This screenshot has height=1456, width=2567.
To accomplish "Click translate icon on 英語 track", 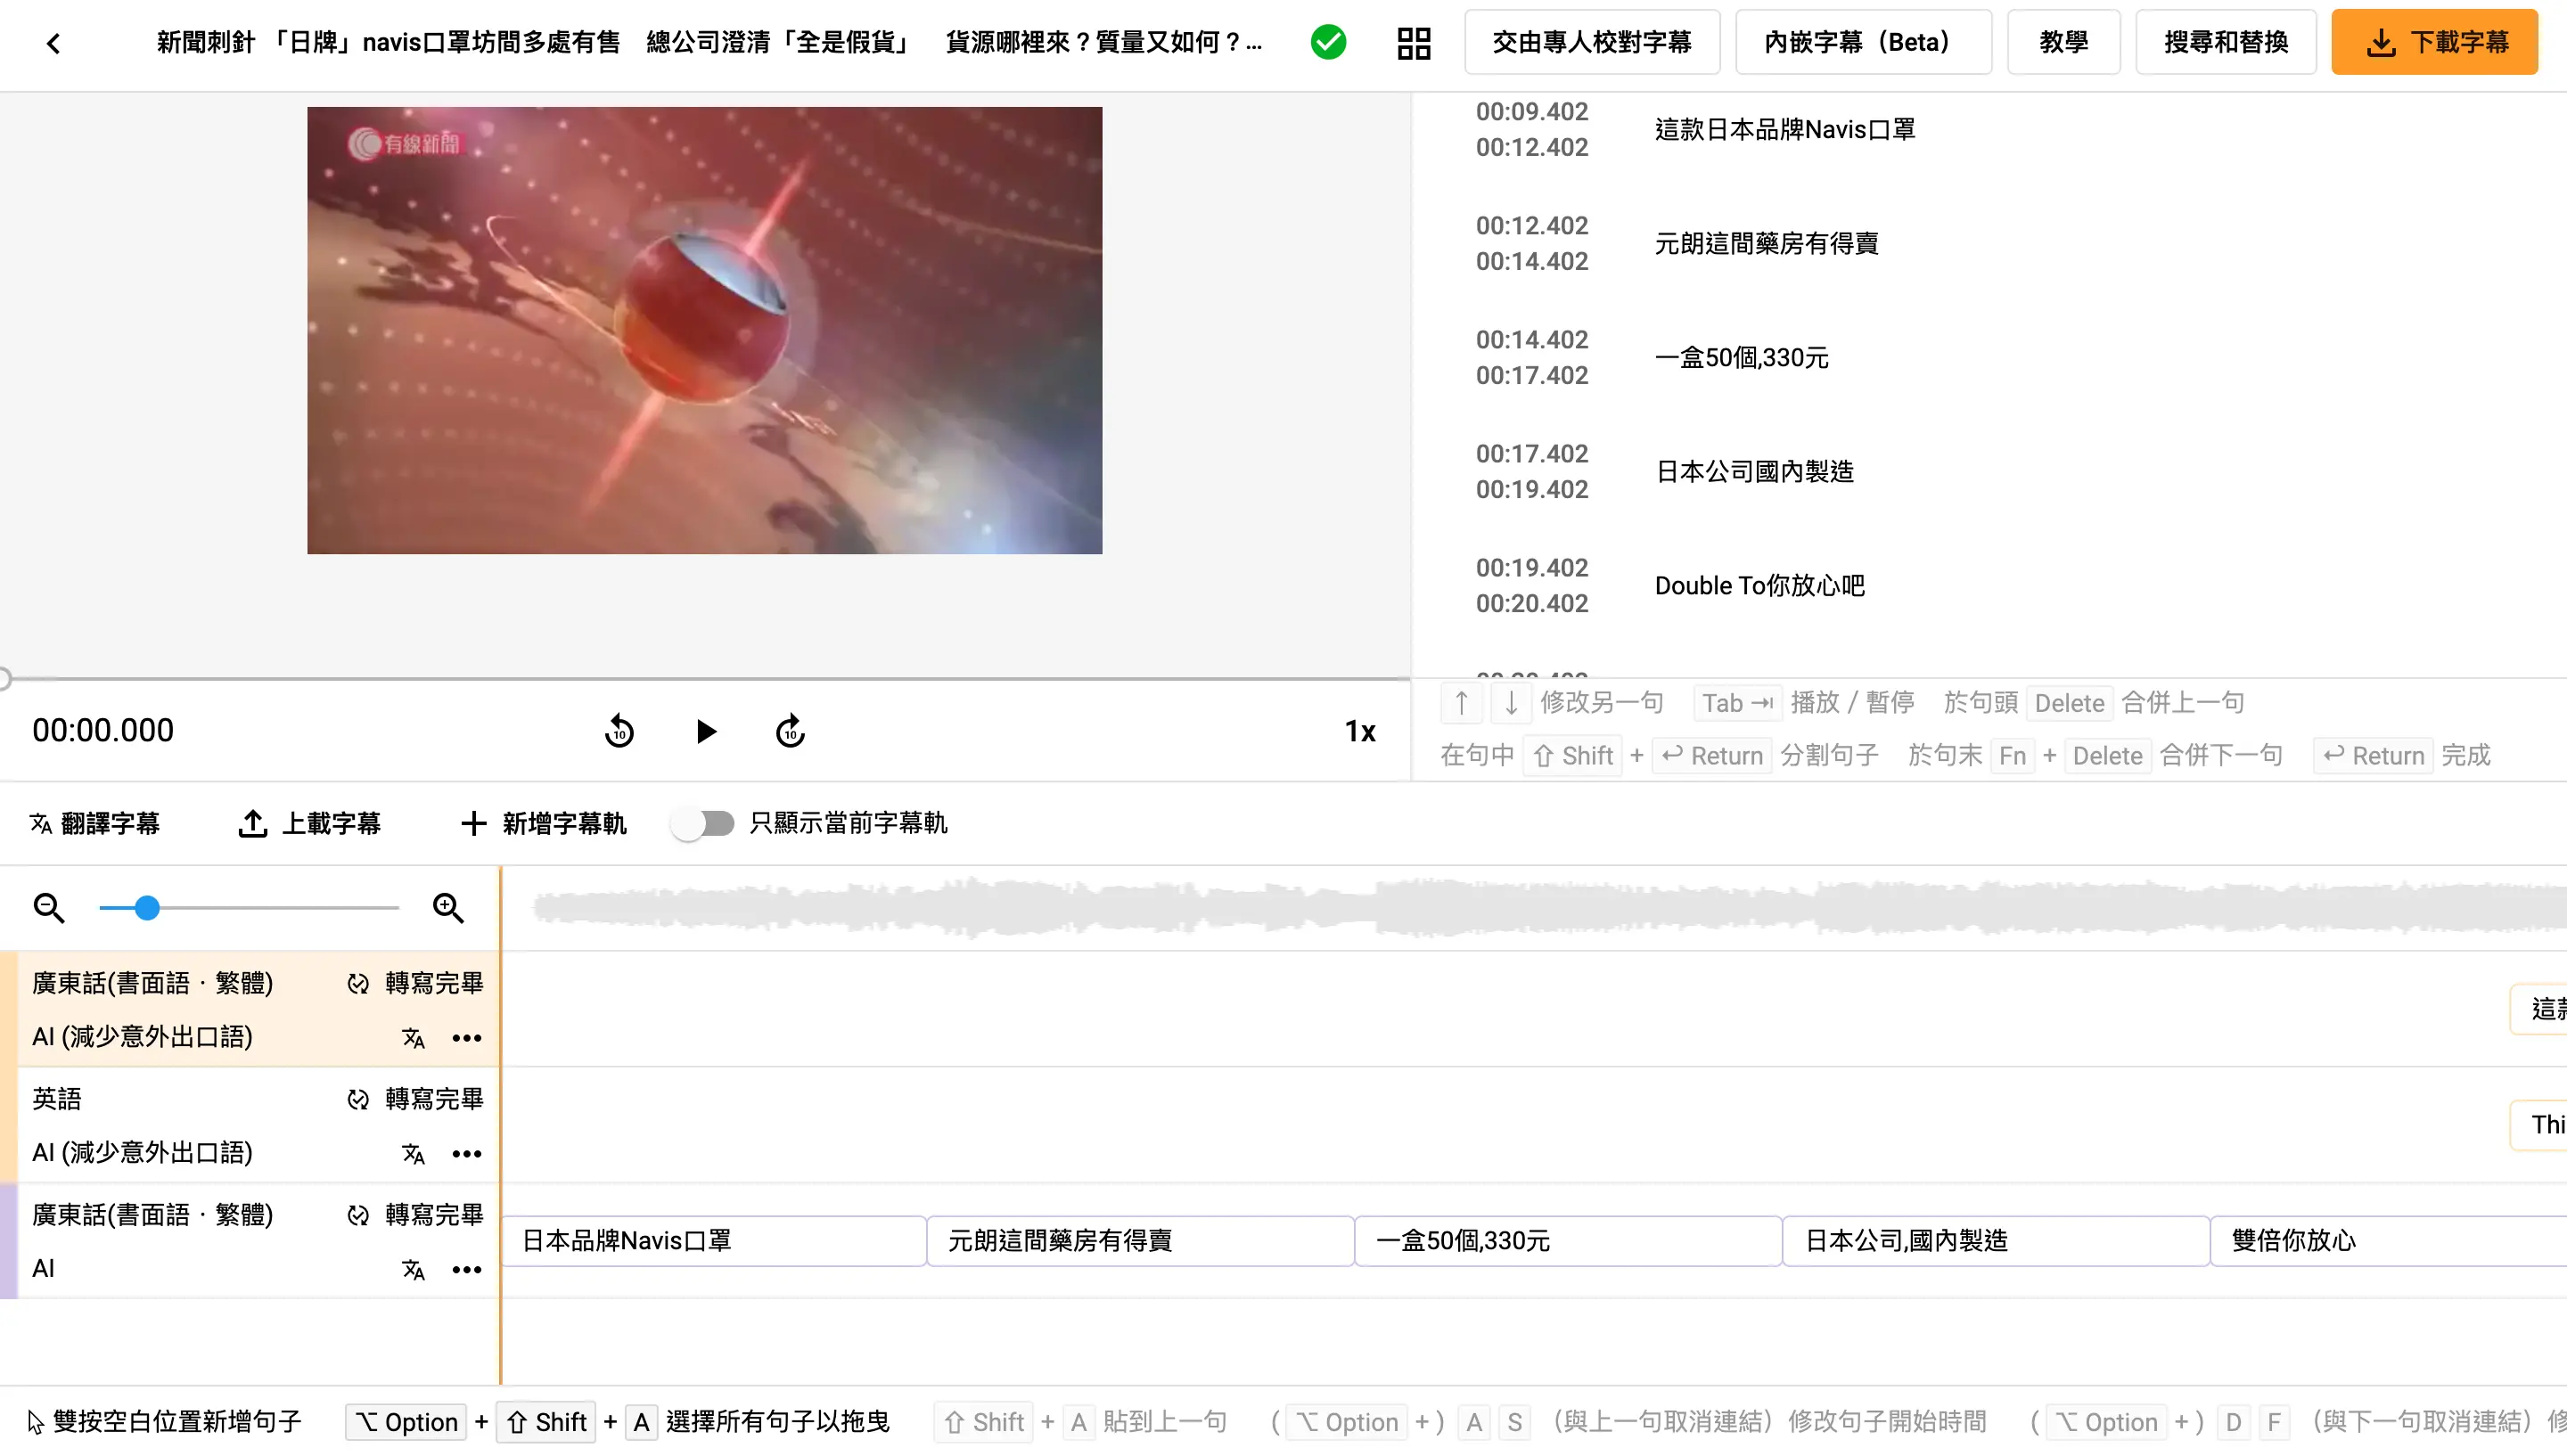I will coord(413,1154).
